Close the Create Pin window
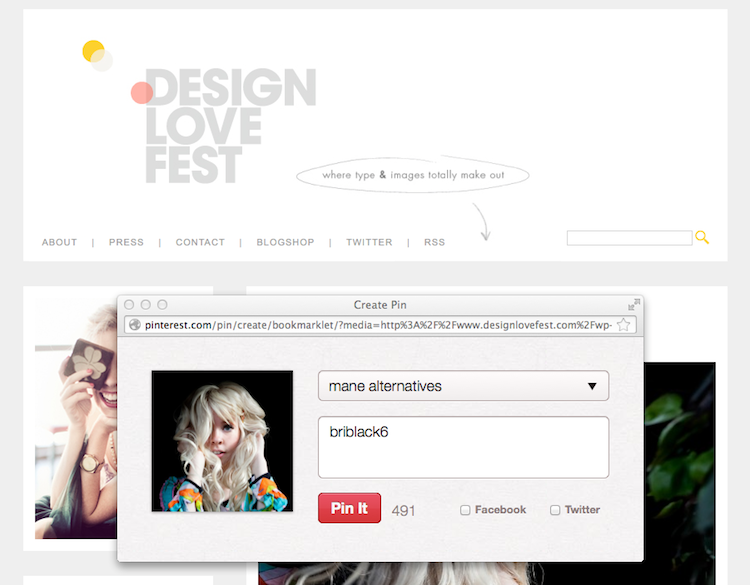The height and width of the screenshot is (585, 750). click(129, 305)
